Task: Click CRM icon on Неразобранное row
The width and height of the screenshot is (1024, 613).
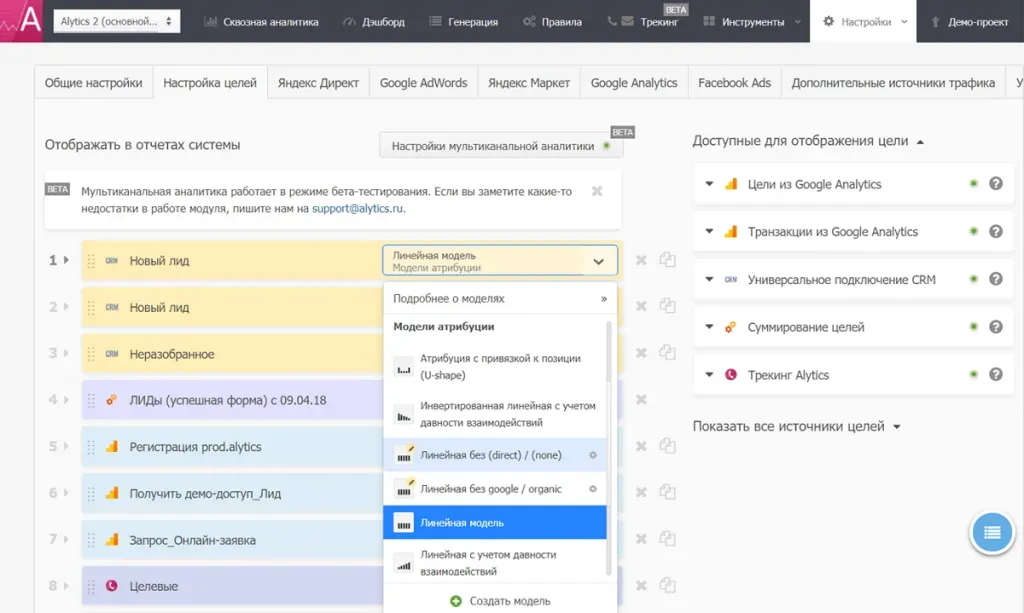Action: click(112, 354)
